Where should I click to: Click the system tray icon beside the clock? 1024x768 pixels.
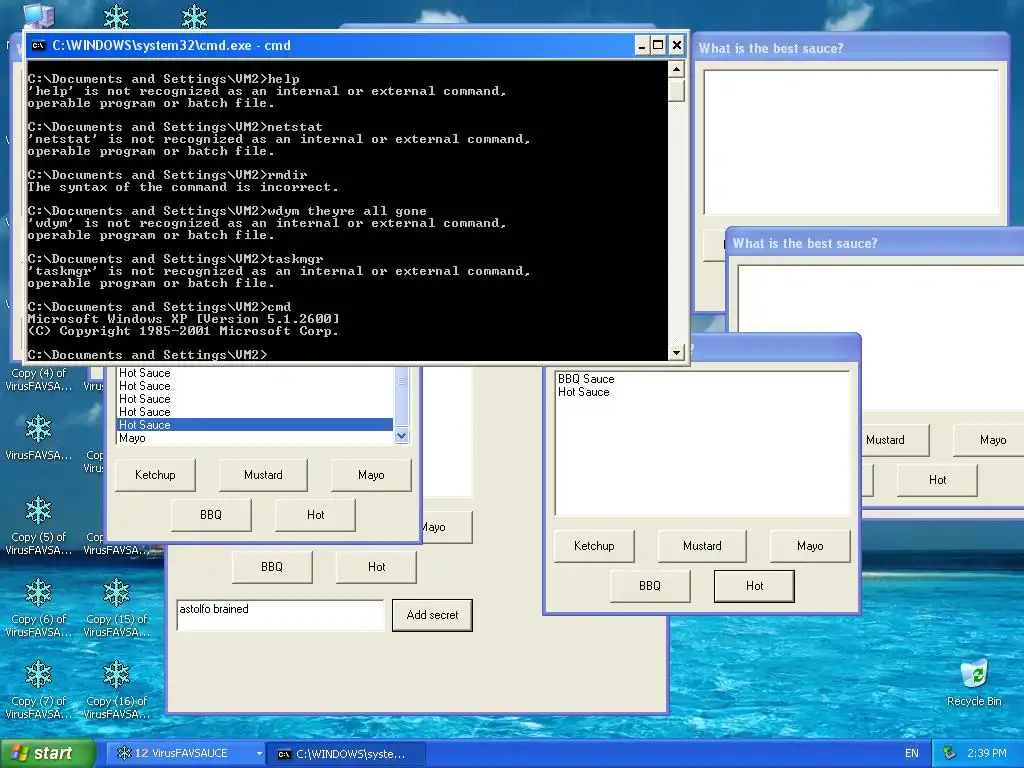[x=950, y=754]
